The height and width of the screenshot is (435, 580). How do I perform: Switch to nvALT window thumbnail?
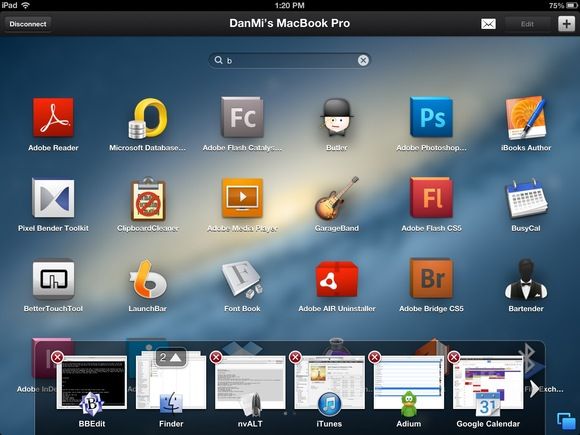tap(250, 382)
